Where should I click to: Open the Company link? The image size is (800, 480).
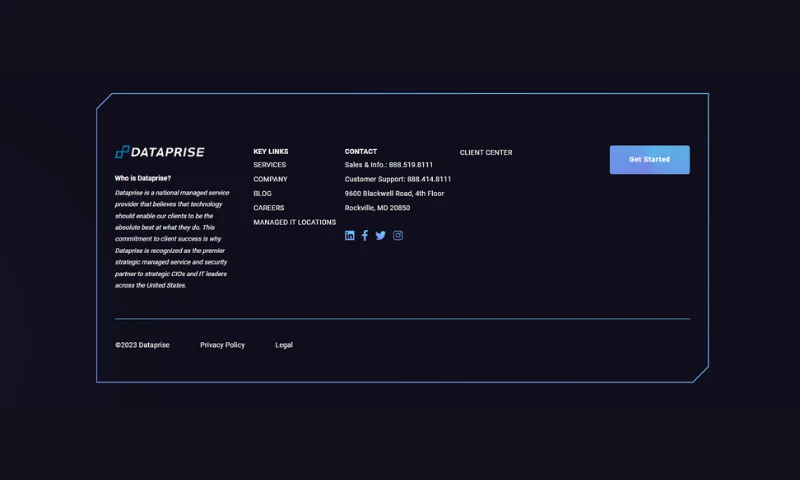point(270,179)
